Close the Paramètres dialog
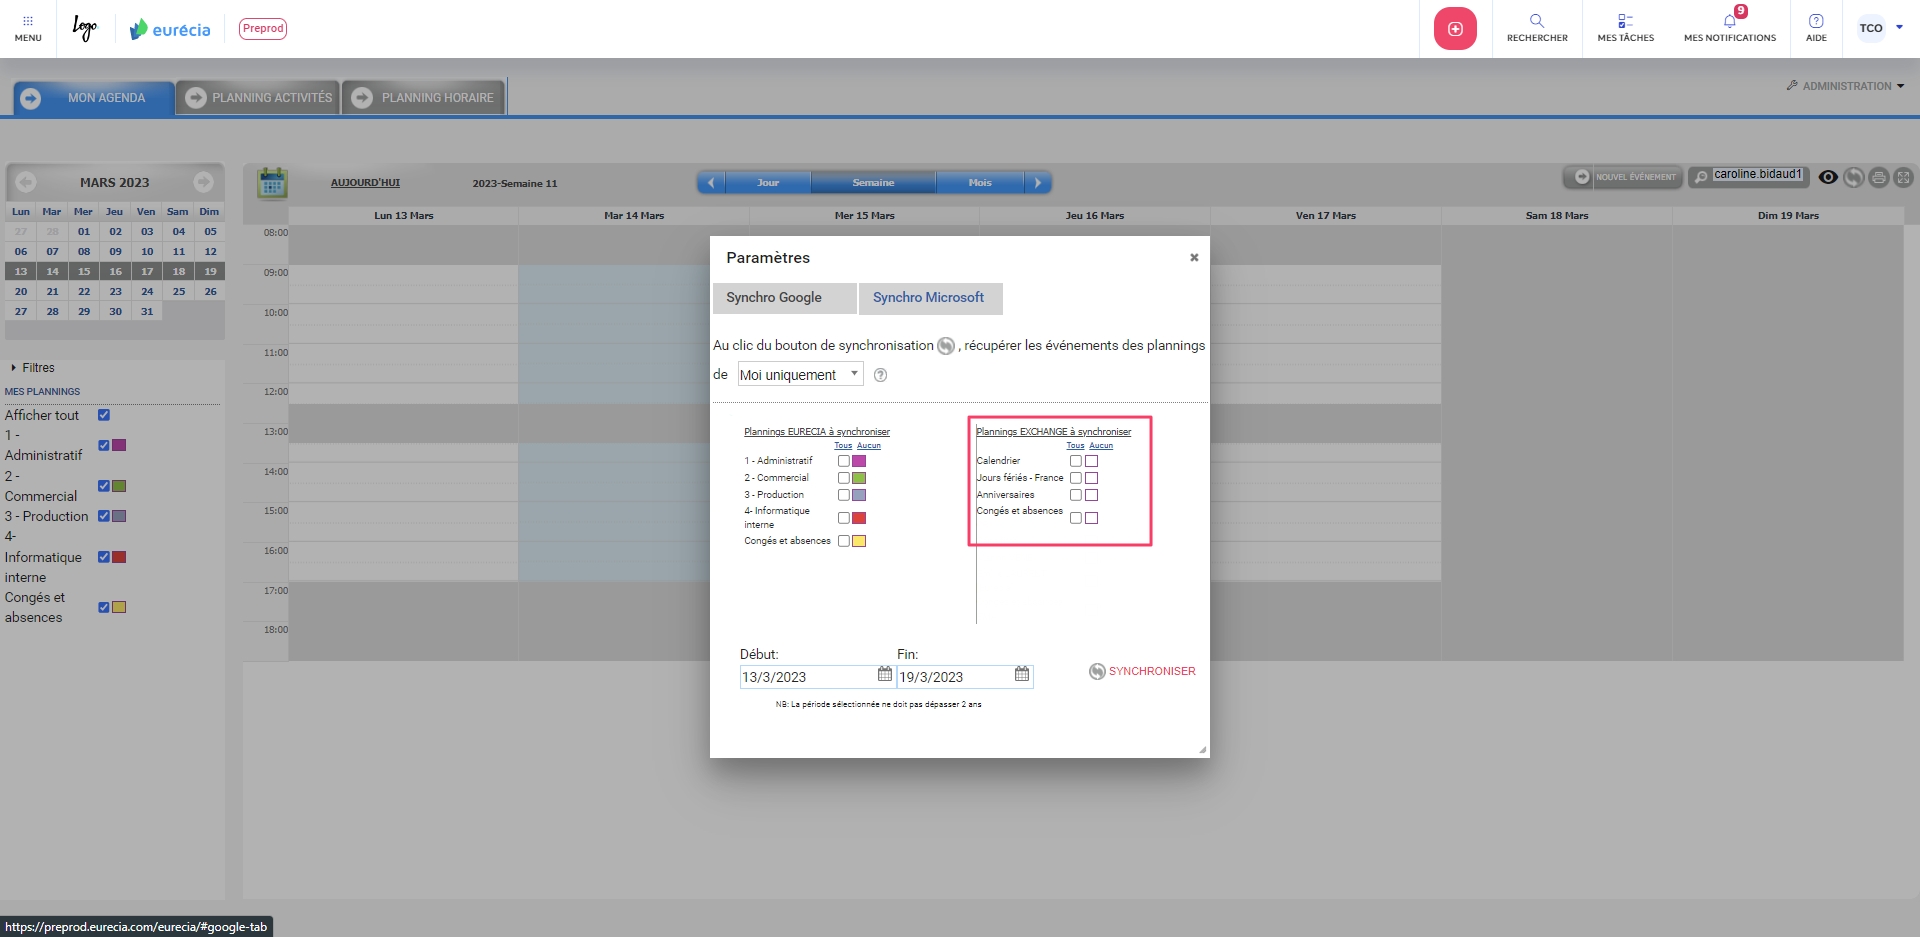Image resolution: width=1920 pixels, height=937 pixels. [x=1194, y=257]
